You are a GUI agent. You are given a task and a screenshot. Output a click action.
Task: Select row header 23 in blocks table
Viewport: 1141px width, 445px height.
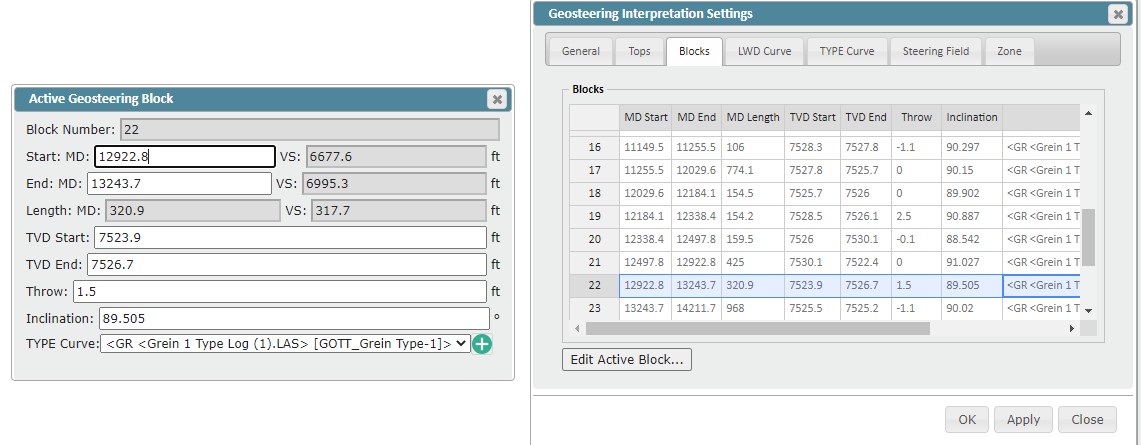(x=595, y=308)
